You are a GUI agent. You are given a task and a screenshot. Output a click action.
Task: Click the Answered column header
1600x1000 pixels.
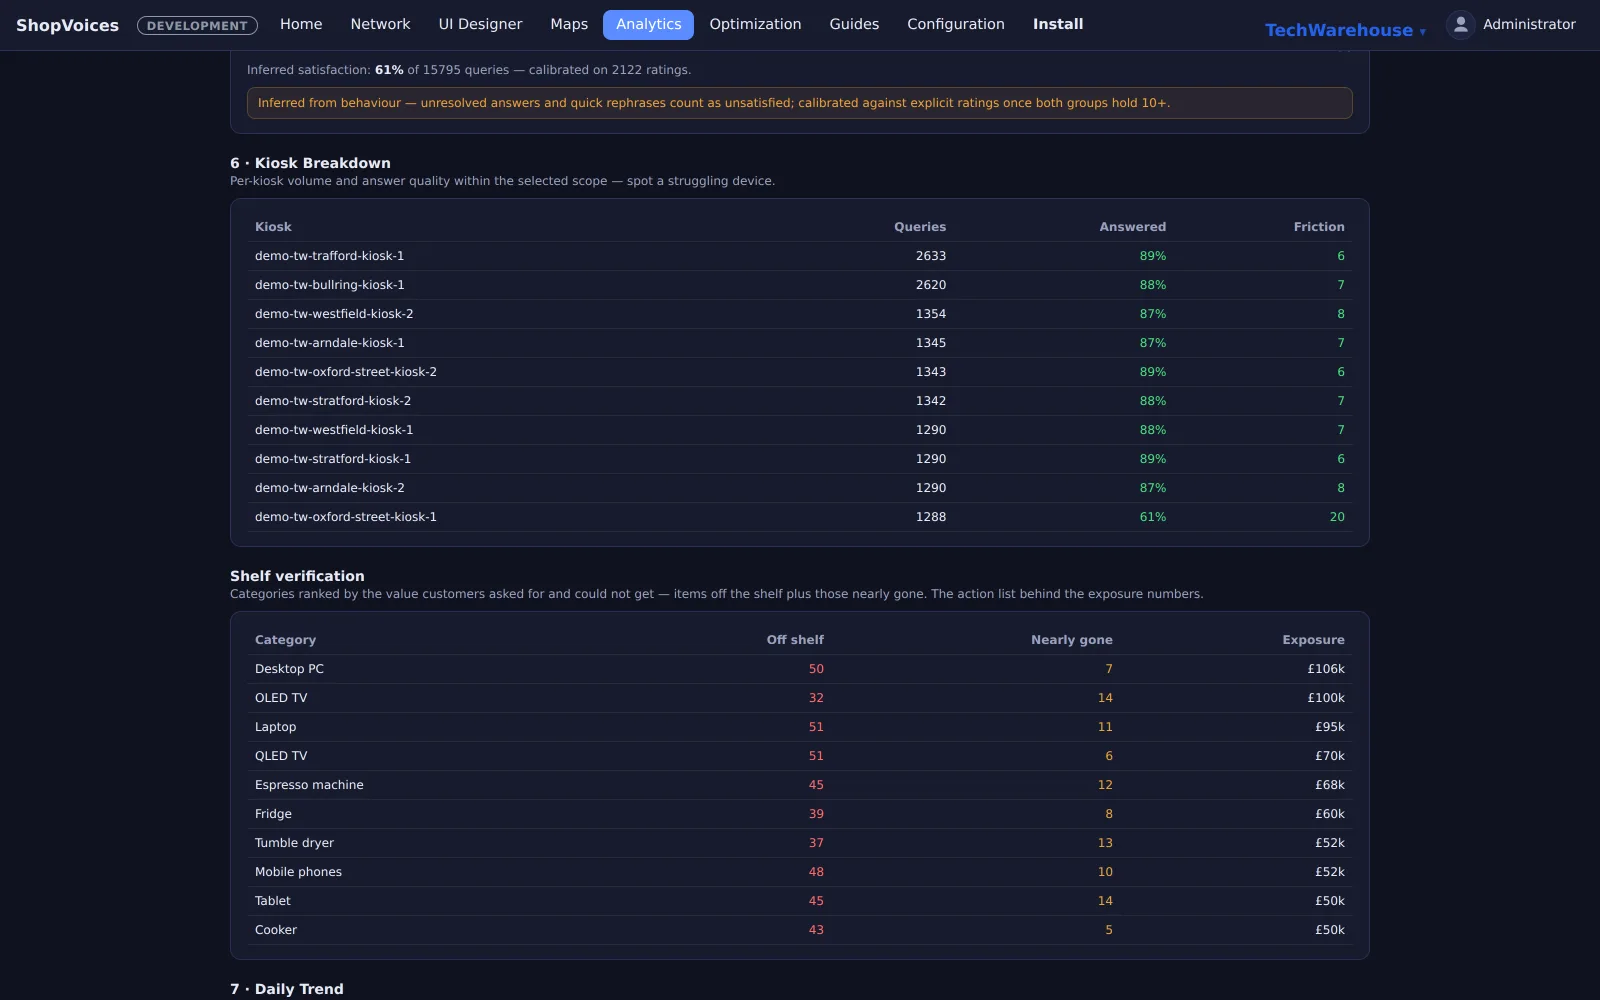(1132, 227)
